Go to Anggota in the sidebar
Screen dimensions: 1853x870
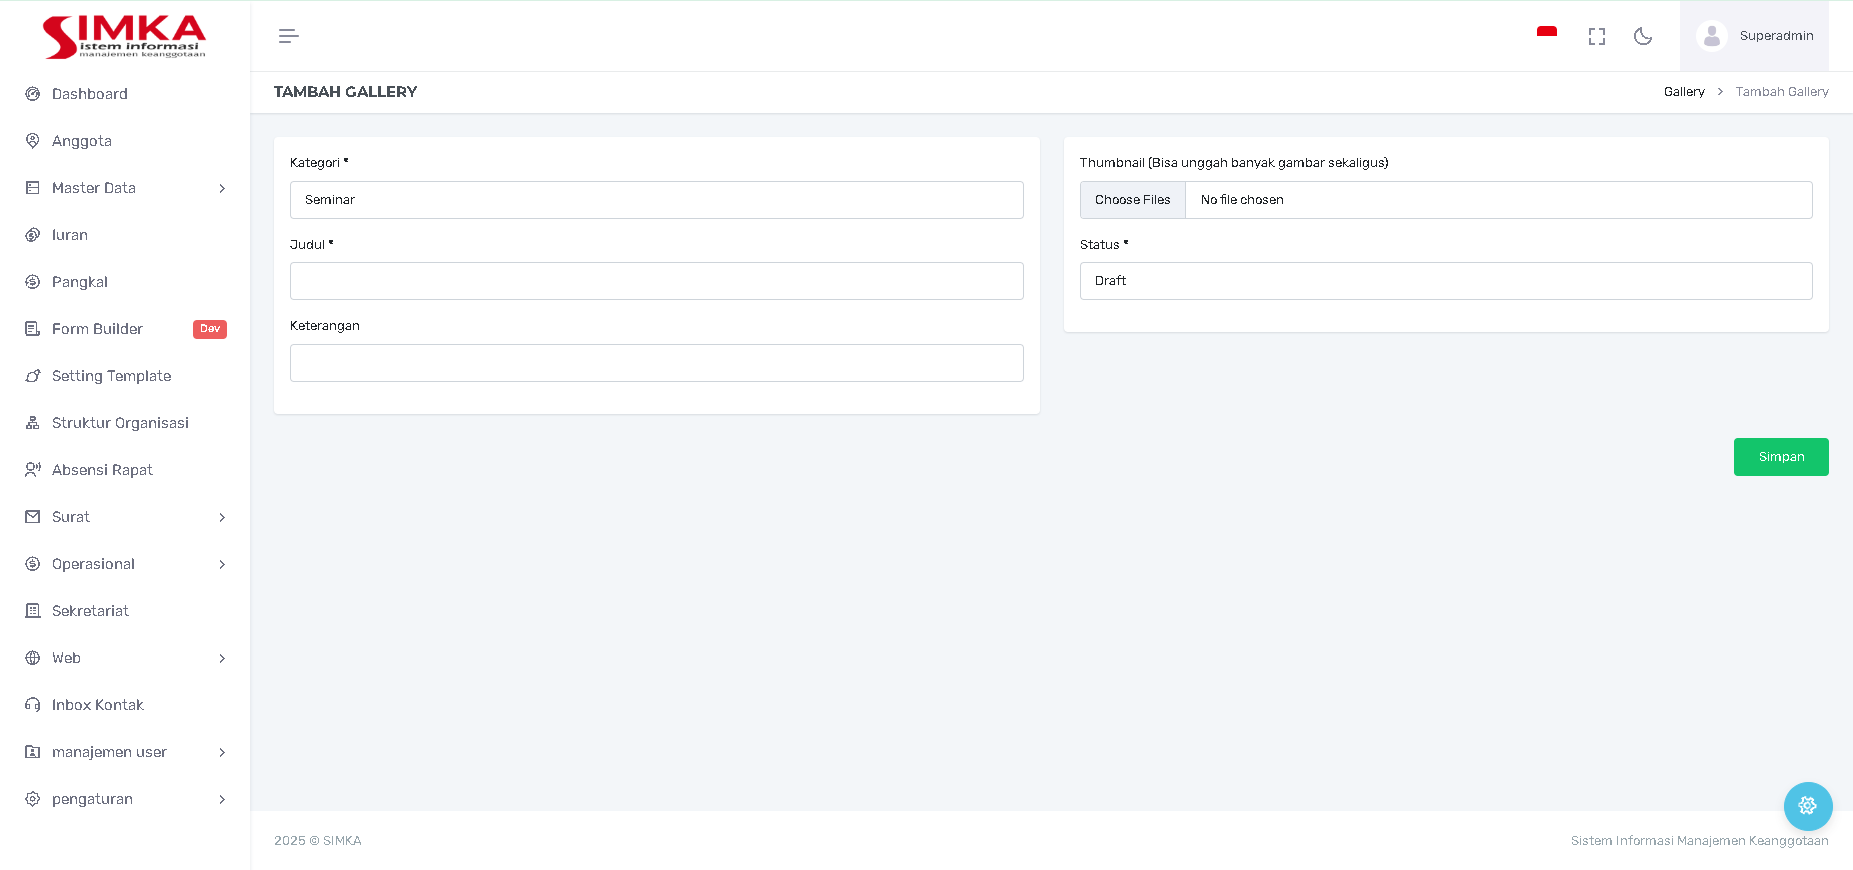coord(82,141)
